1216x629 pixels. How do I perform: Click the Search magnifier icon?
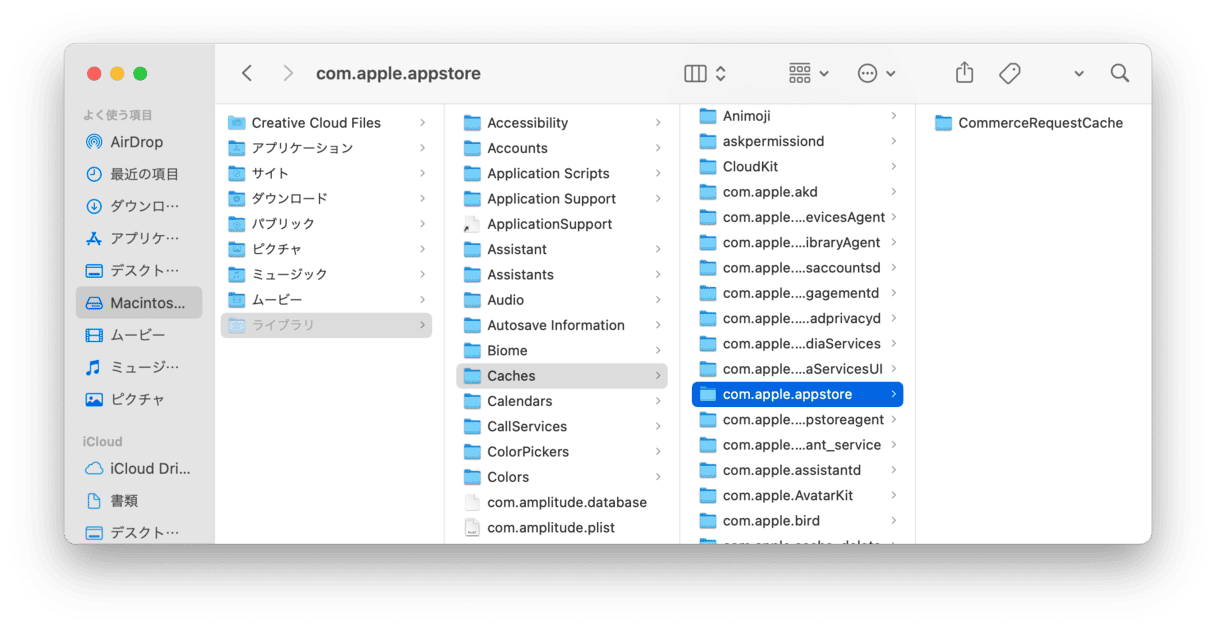point(1120,73)
